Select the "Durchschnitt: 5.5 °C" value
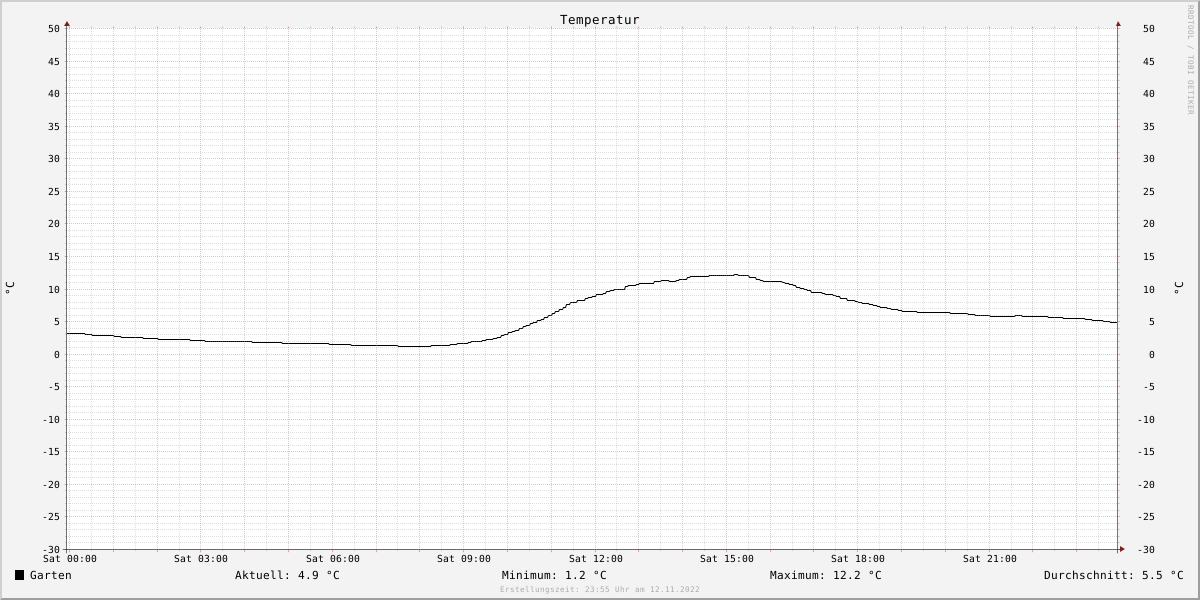Screen dimensions: 1200x600 [x=1114, y=575]
